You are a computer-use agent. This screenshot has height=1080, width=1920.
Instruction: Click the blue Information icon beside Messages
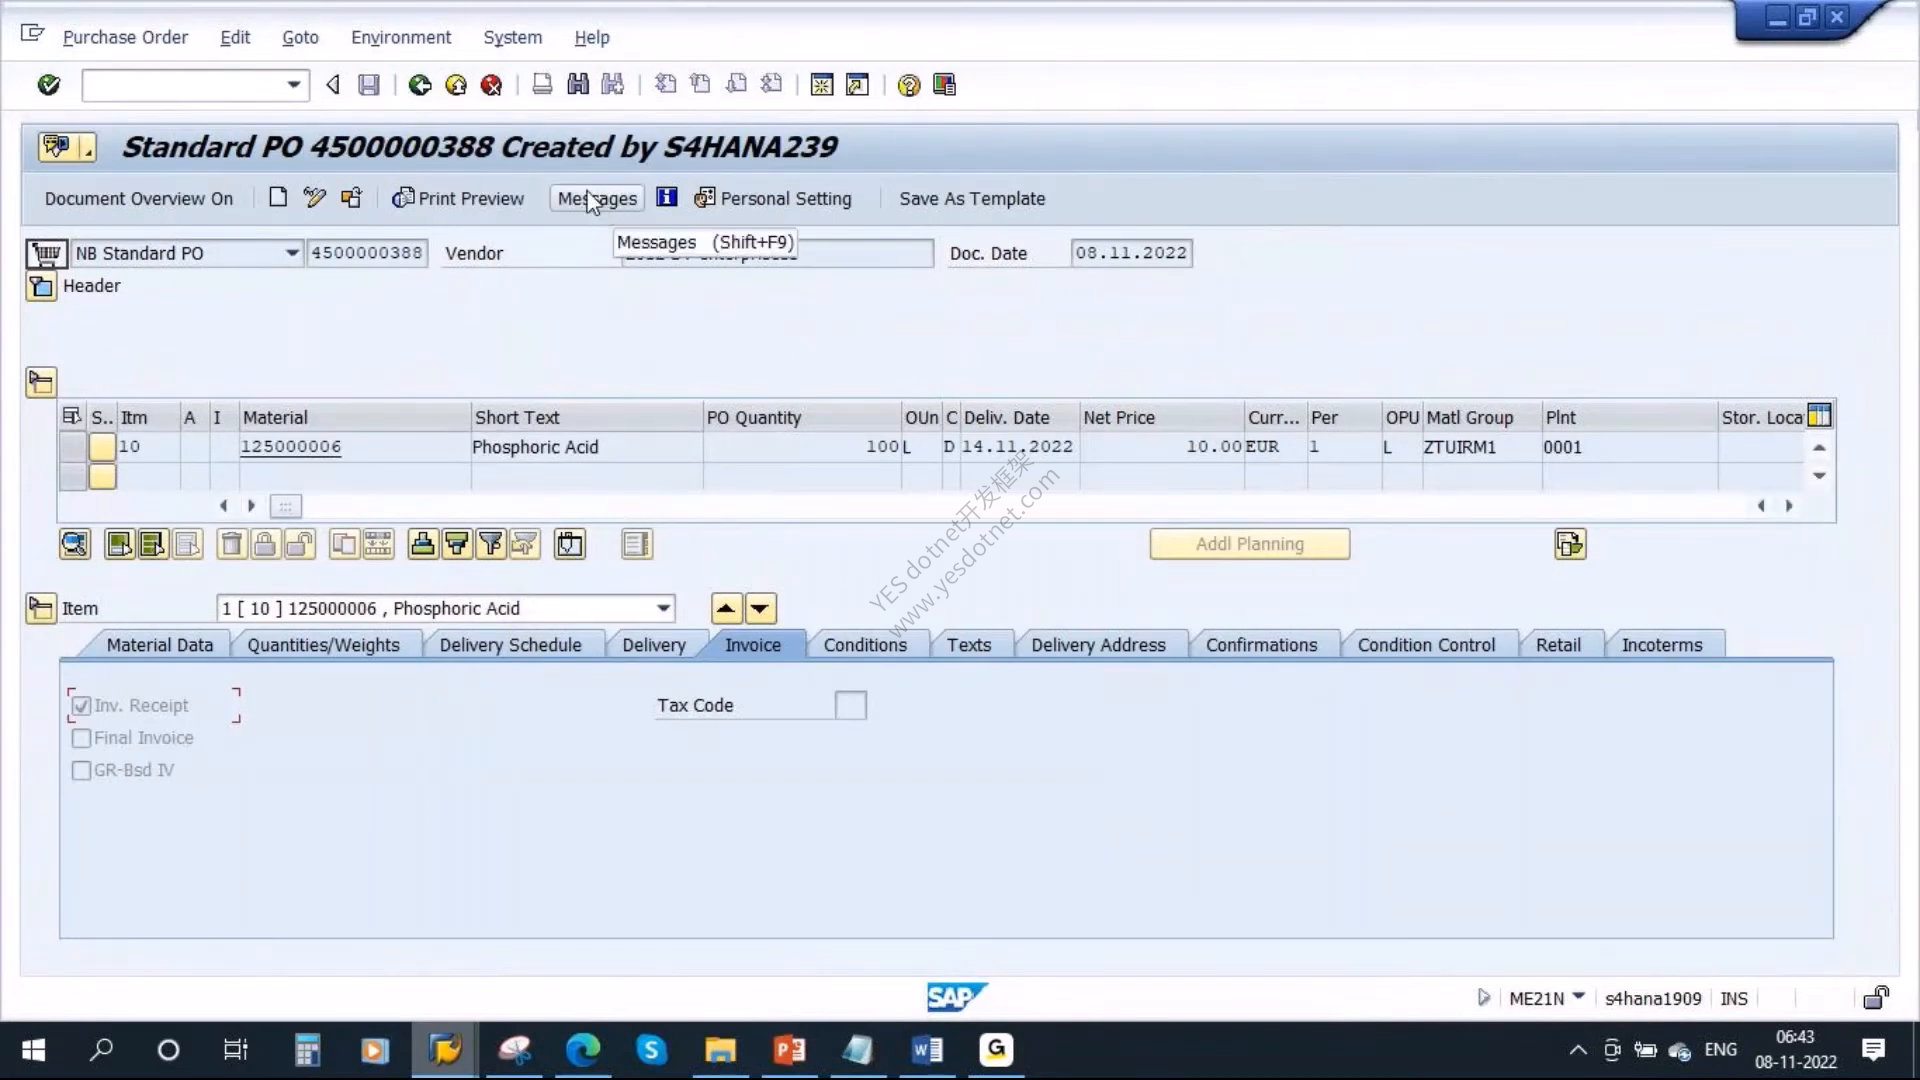[667, 197]
